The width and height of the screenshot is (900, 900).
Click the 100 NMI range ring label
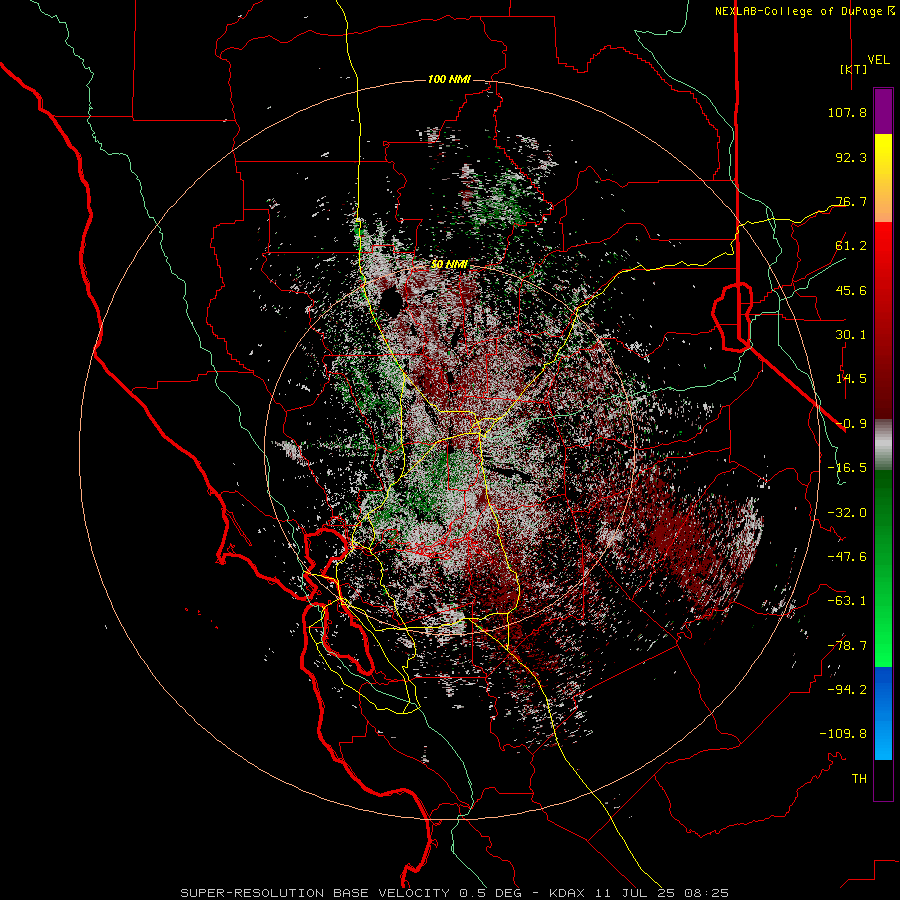(449, 79)
